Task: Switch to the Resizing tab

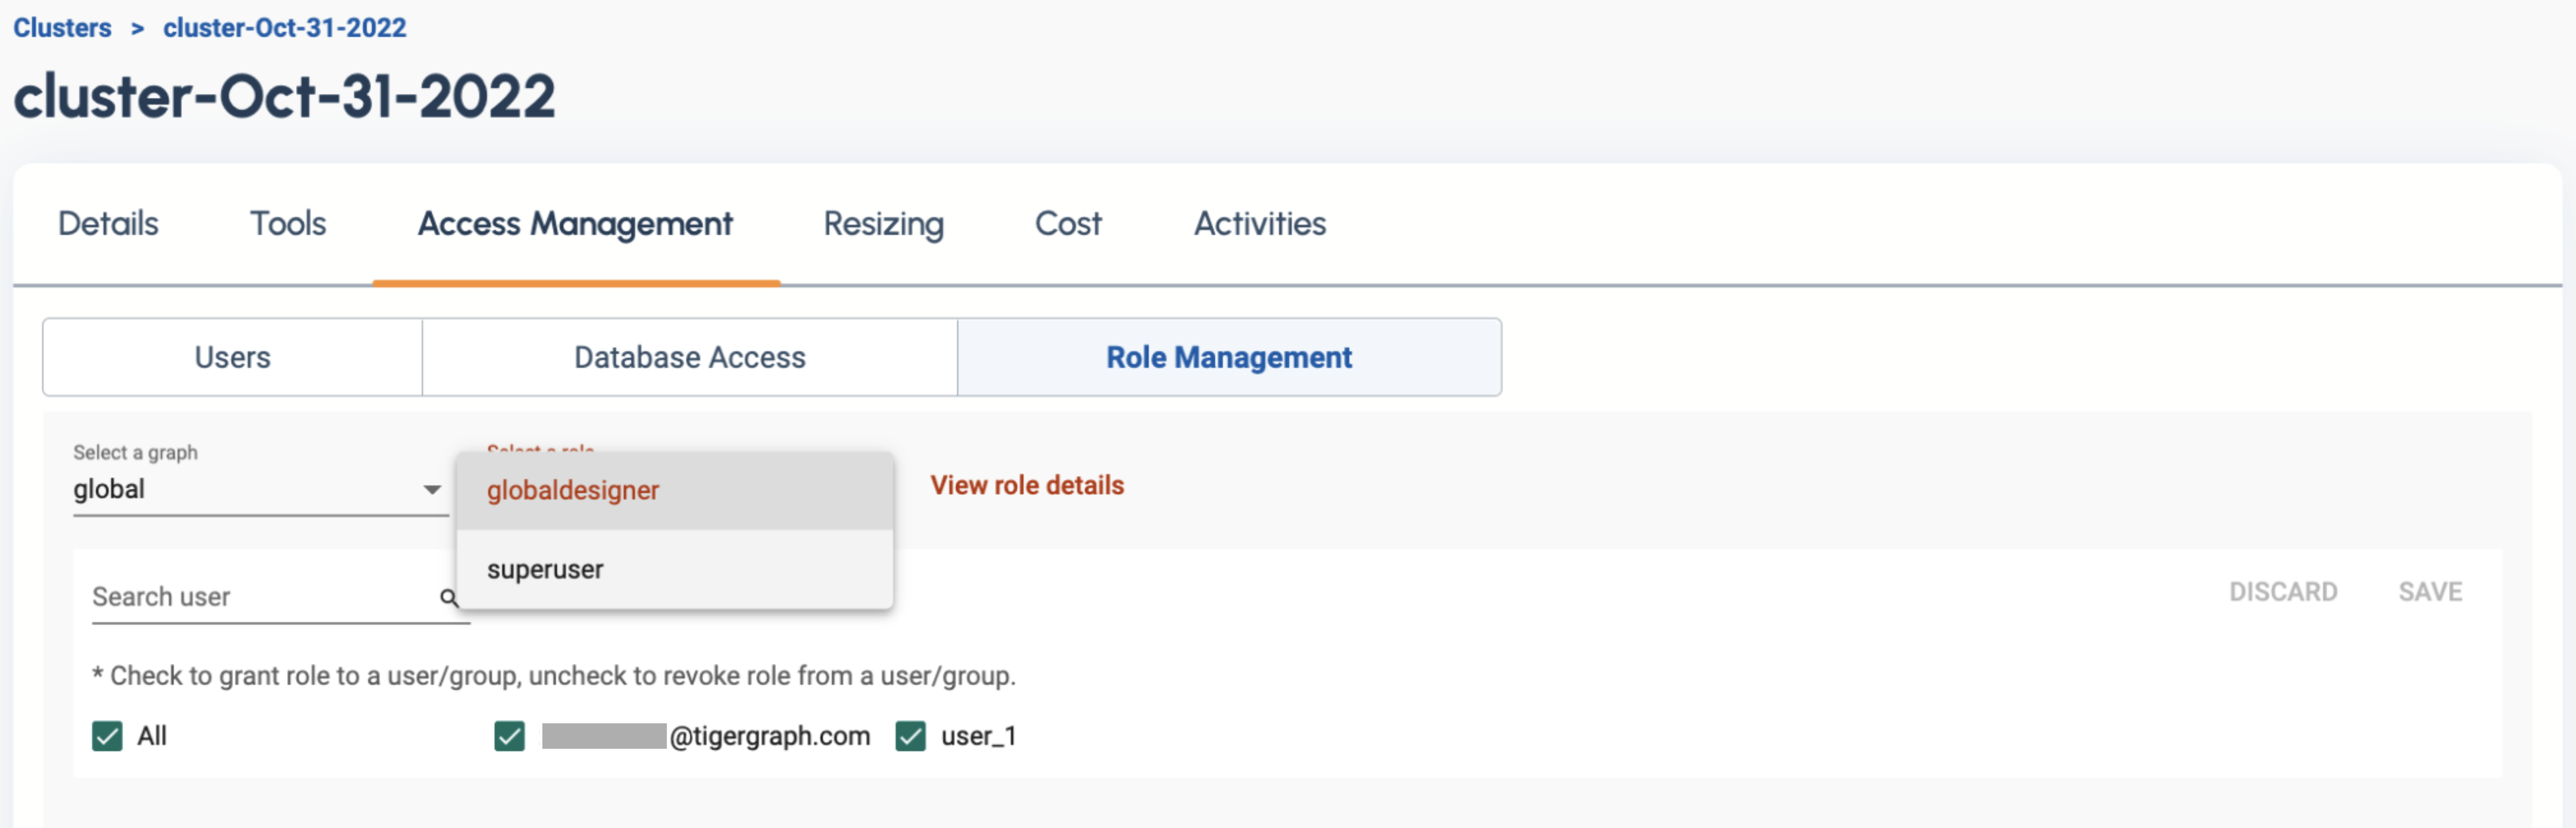Action: tap(882, 224)
